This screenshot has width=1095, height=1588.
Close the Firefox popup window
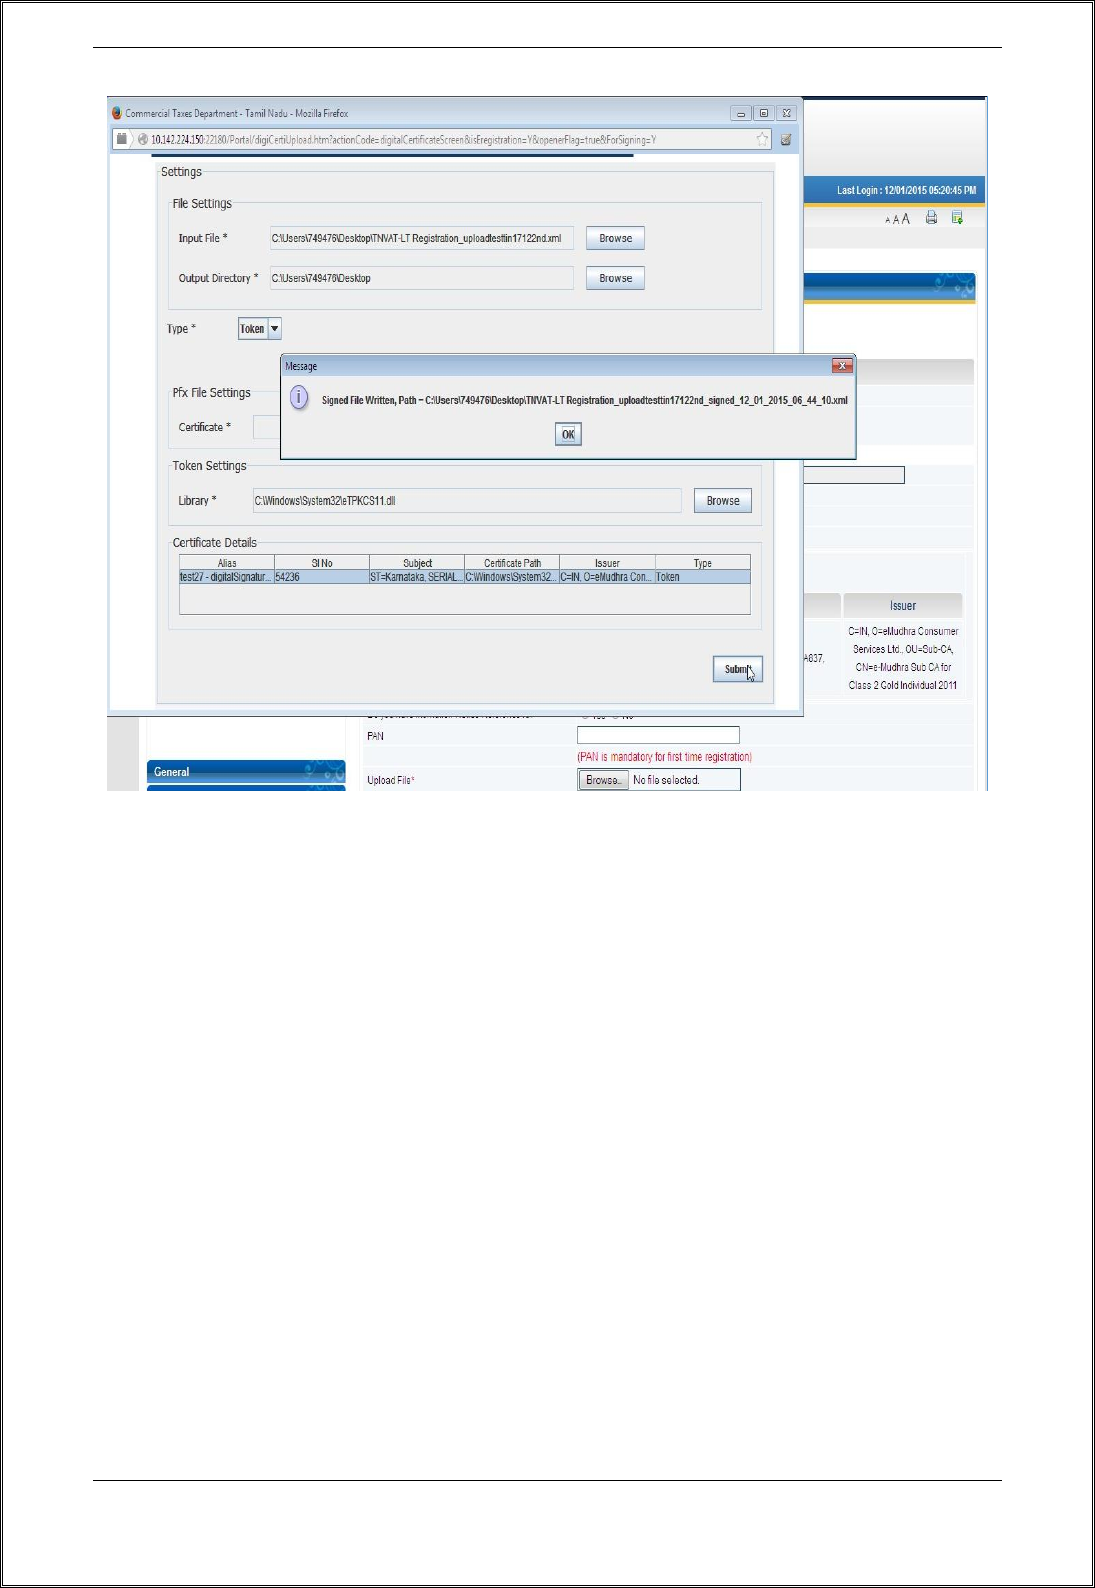click(x=787, y=114)
